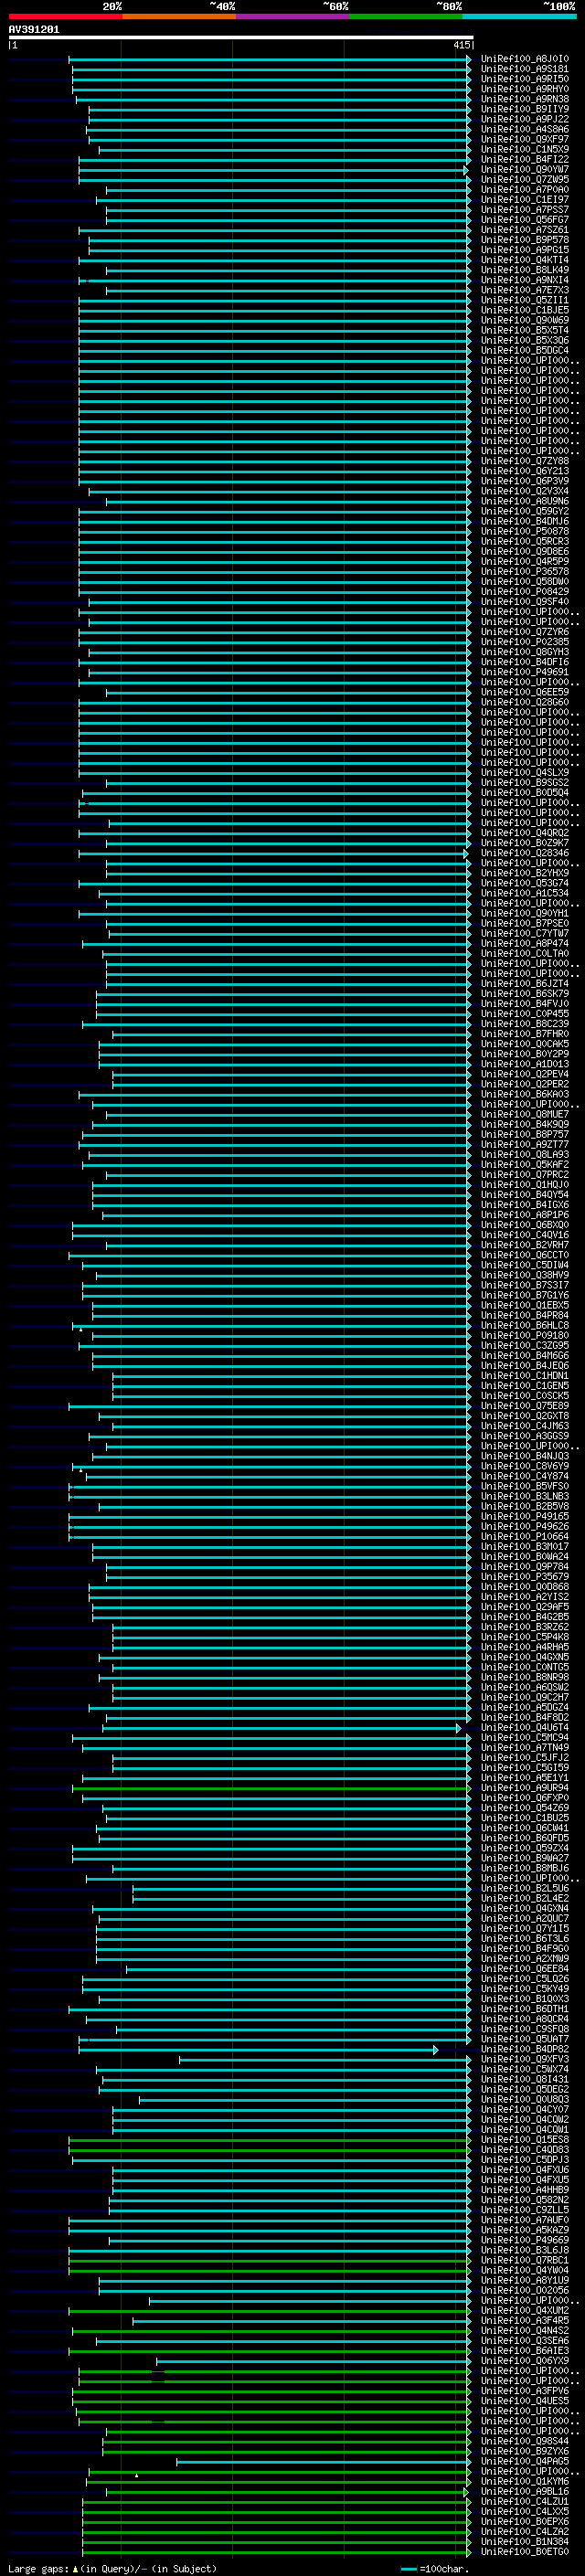The image size is (585, 2576).
Task: Click the green alignment bar for UniRef100_B0ETG0
Action: 277,2553
